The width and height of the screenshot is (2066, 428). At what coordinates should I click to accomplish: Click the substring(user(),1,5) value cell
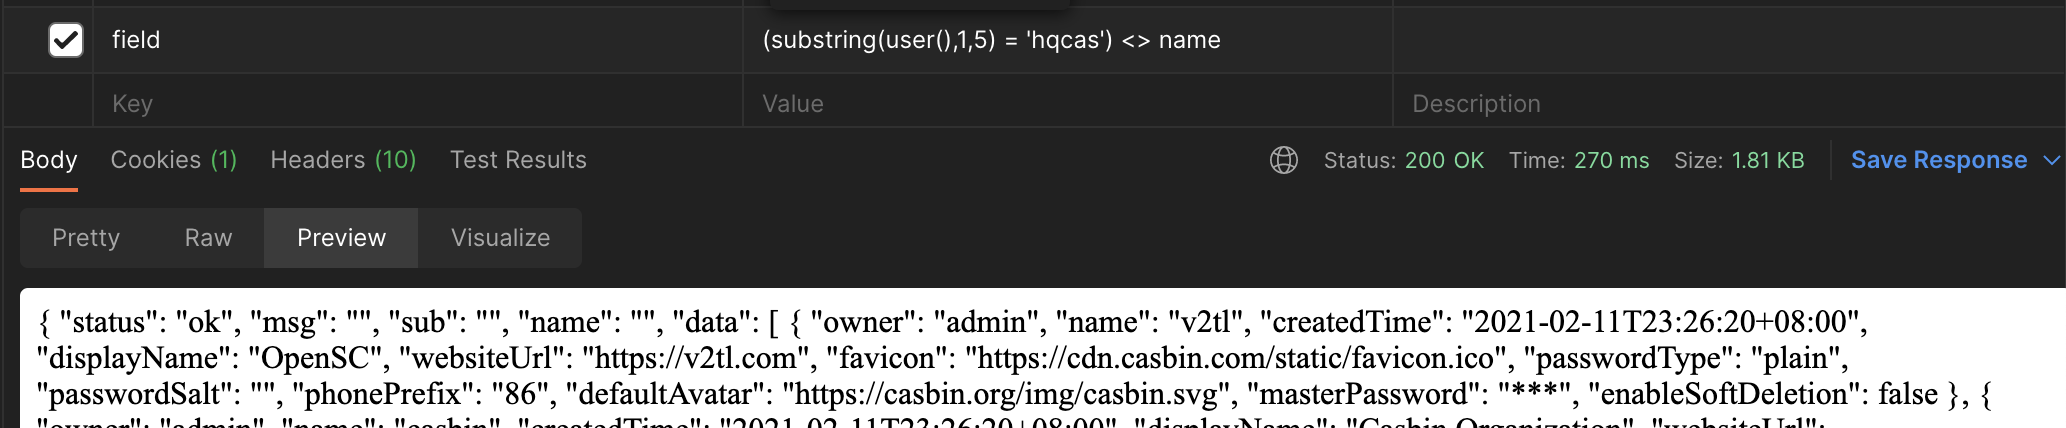1068,40
